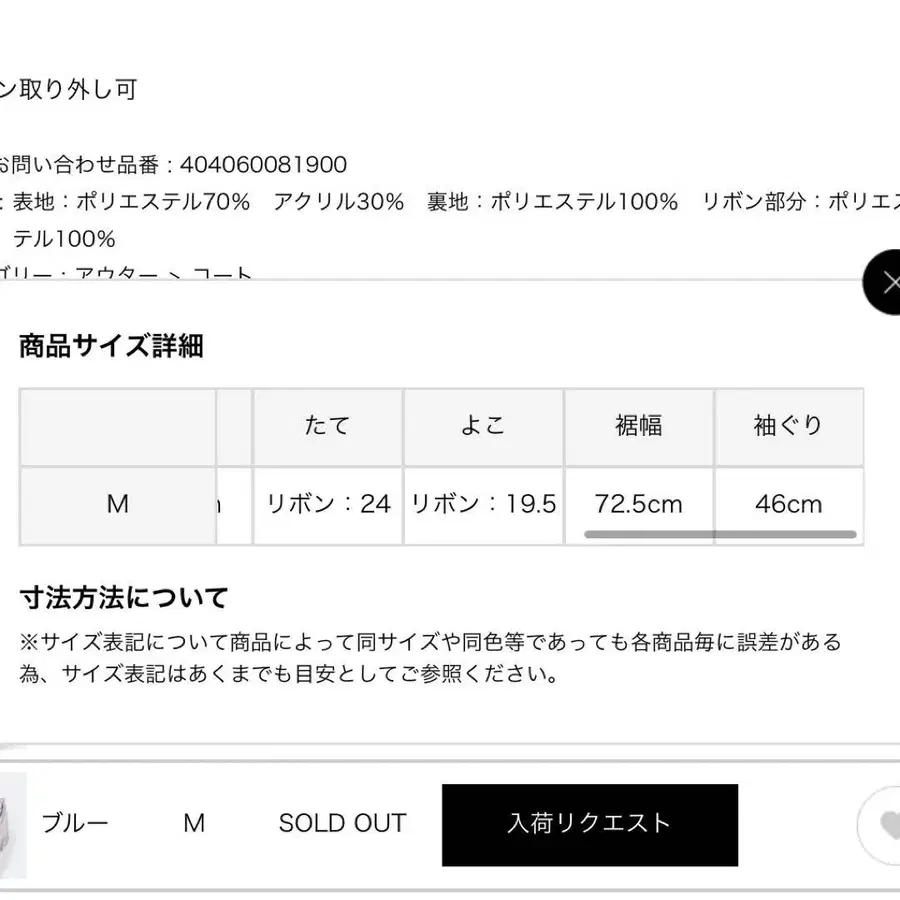The height and width of the screenshot is (900, 900).
Task: Select the ブルー color label
Action: coord(74,824)
